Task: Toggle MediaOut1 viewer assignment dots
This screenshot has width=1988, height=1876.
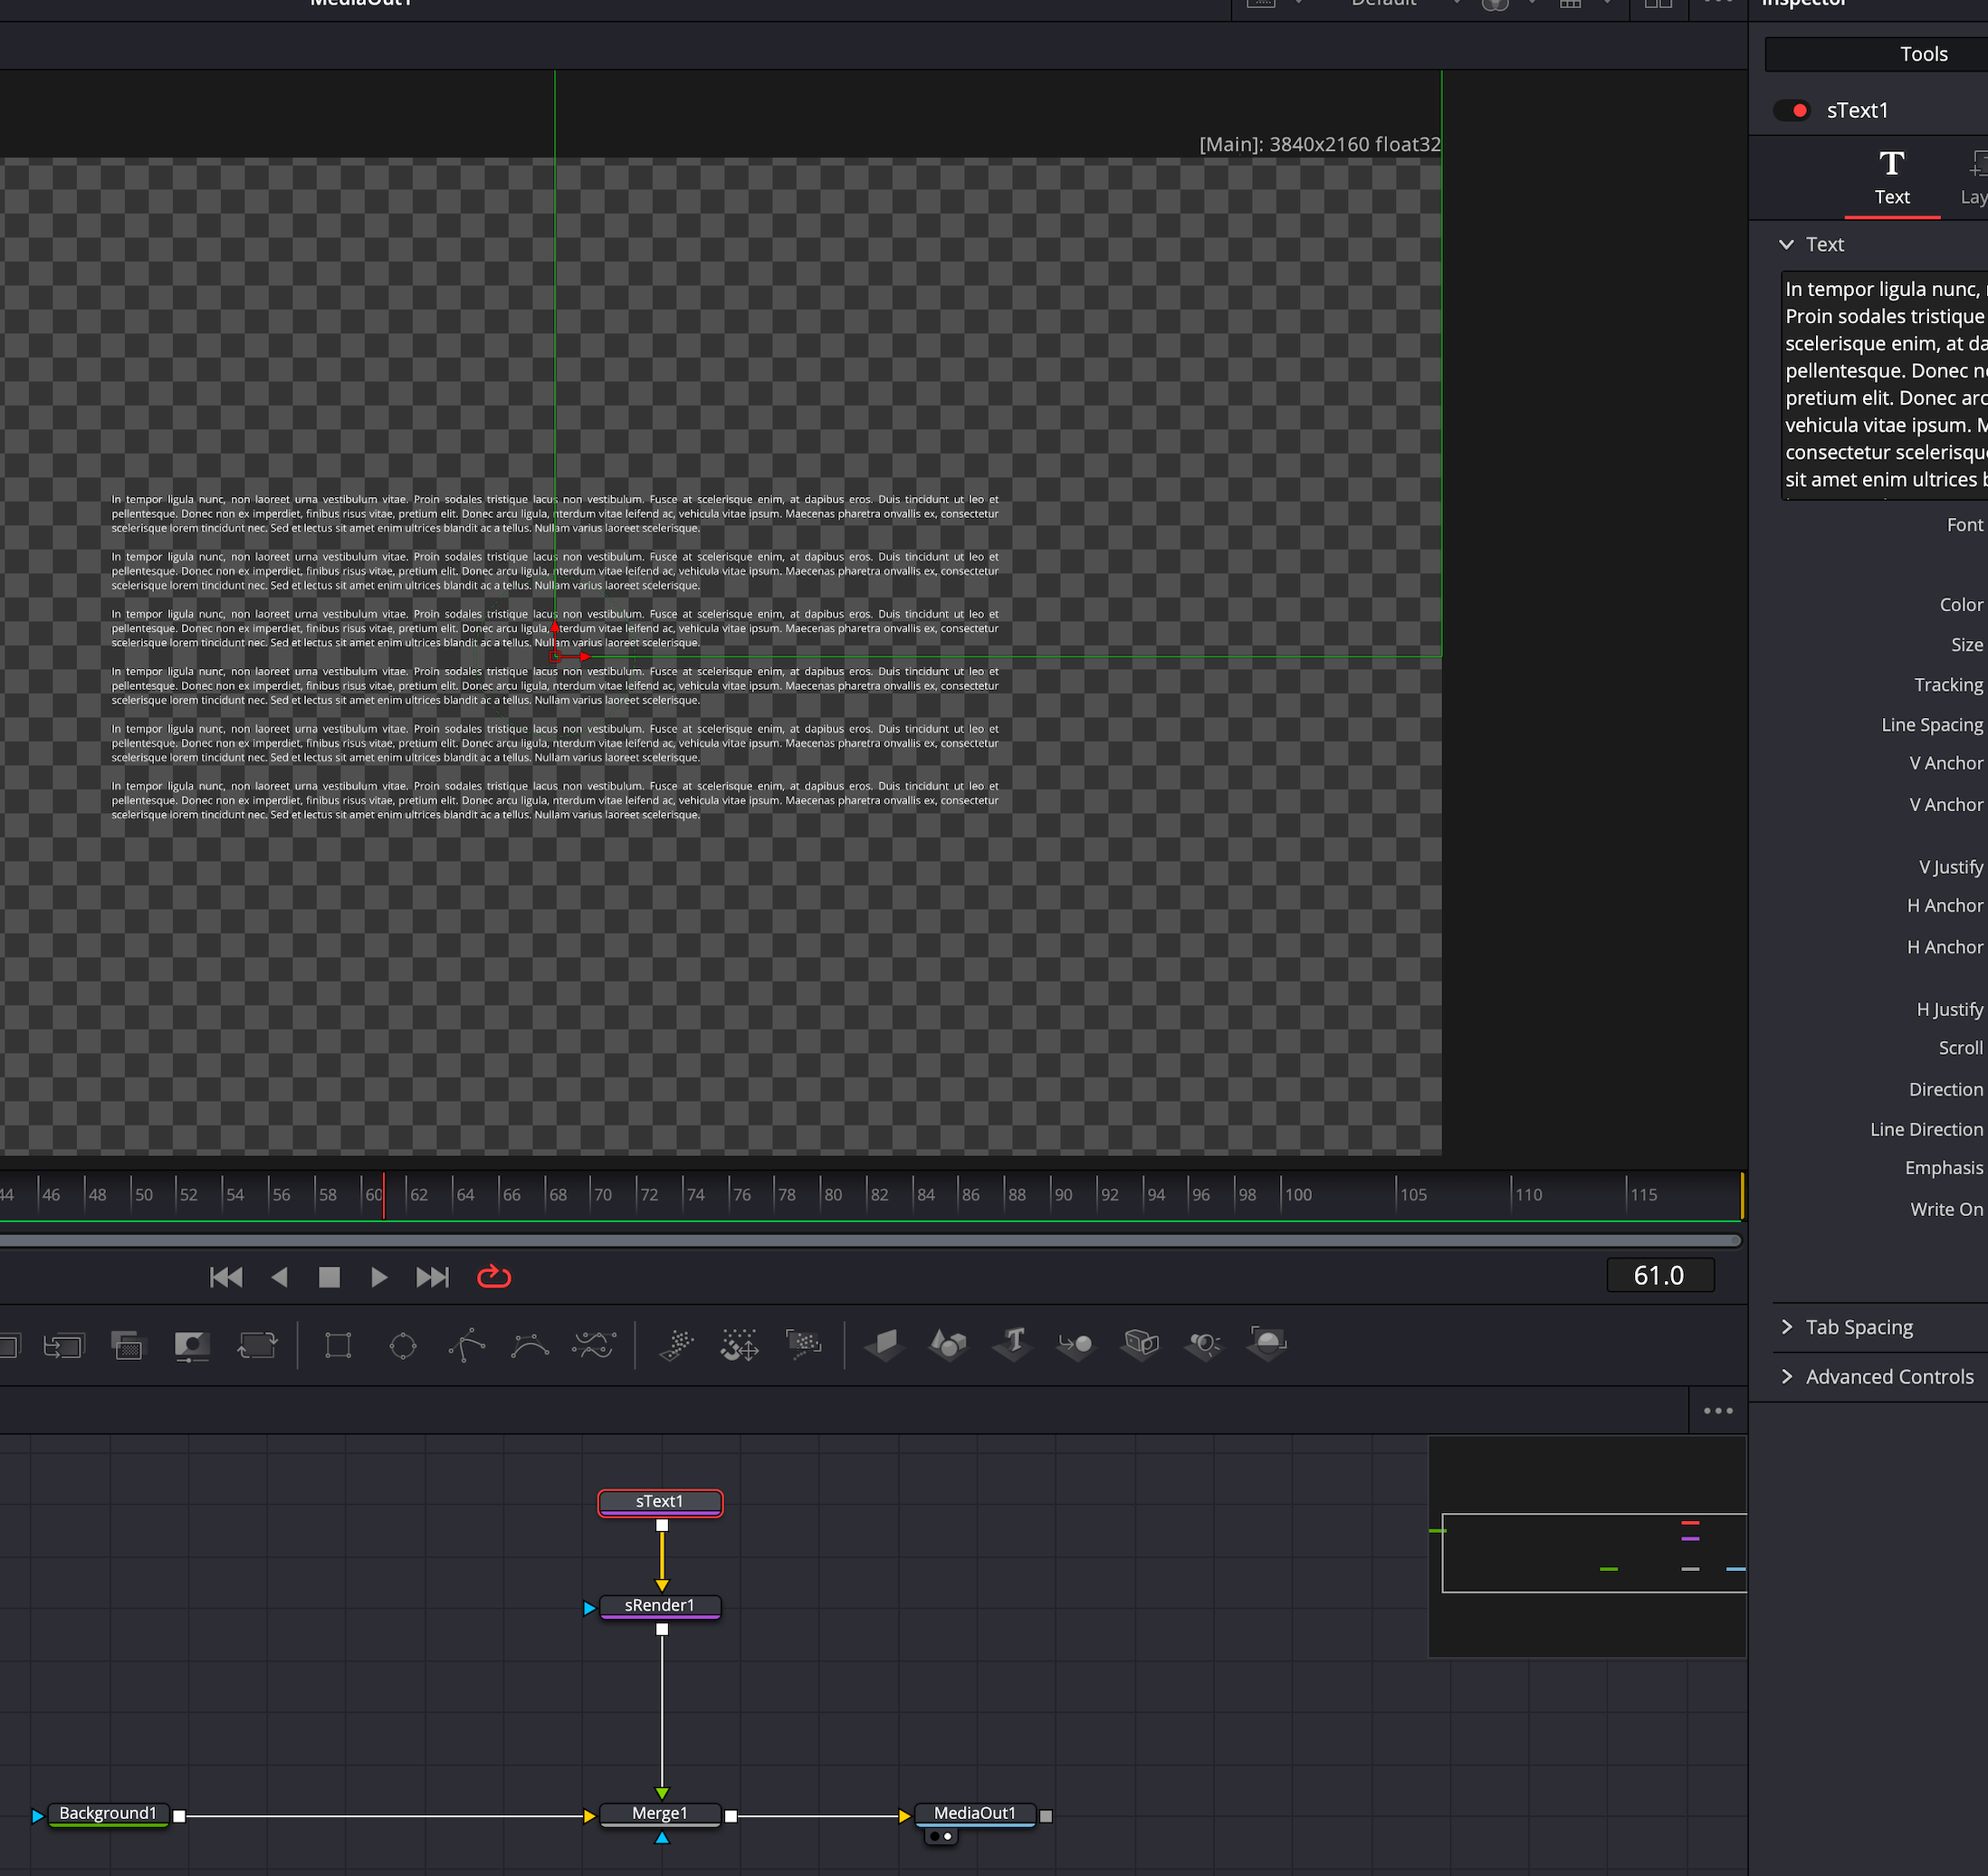Action: [x=940, y=1836]
